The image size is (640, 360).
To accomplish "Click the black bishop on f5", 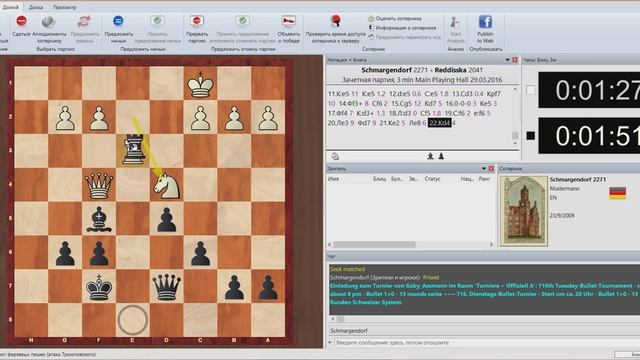I will click(99, 219).
